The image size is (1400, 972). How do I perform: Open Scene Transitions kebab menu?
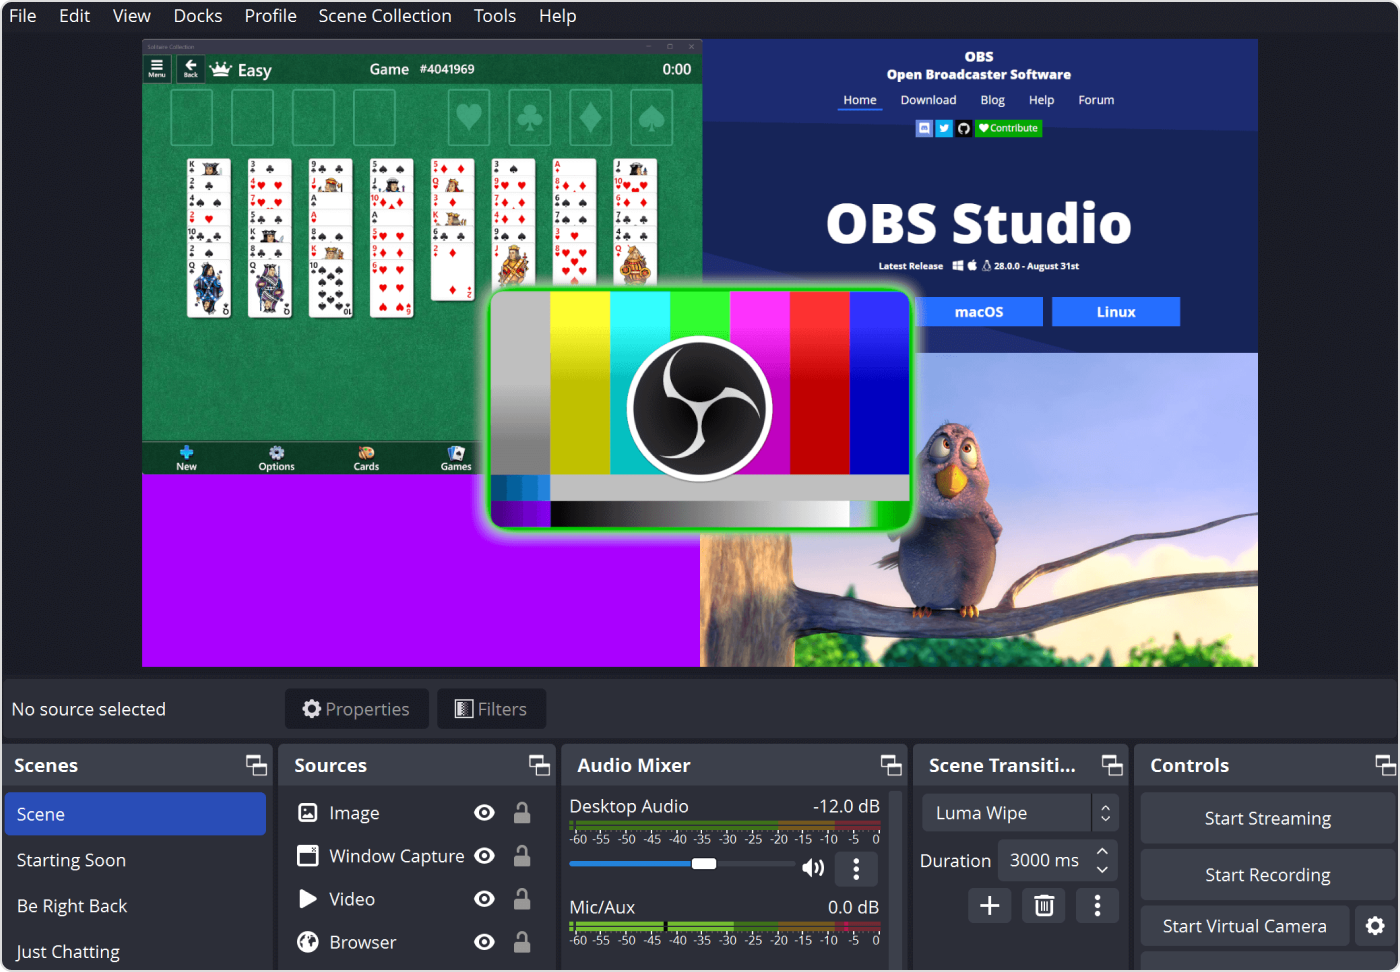(x=1097, y=905)
